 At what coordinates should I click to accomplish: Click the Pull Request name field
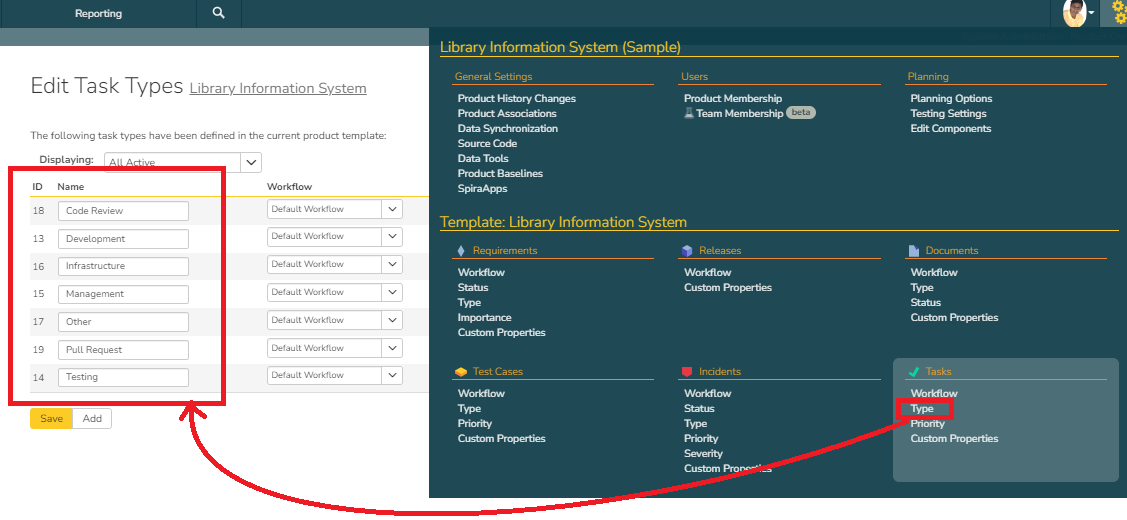(x=123, y=350)
